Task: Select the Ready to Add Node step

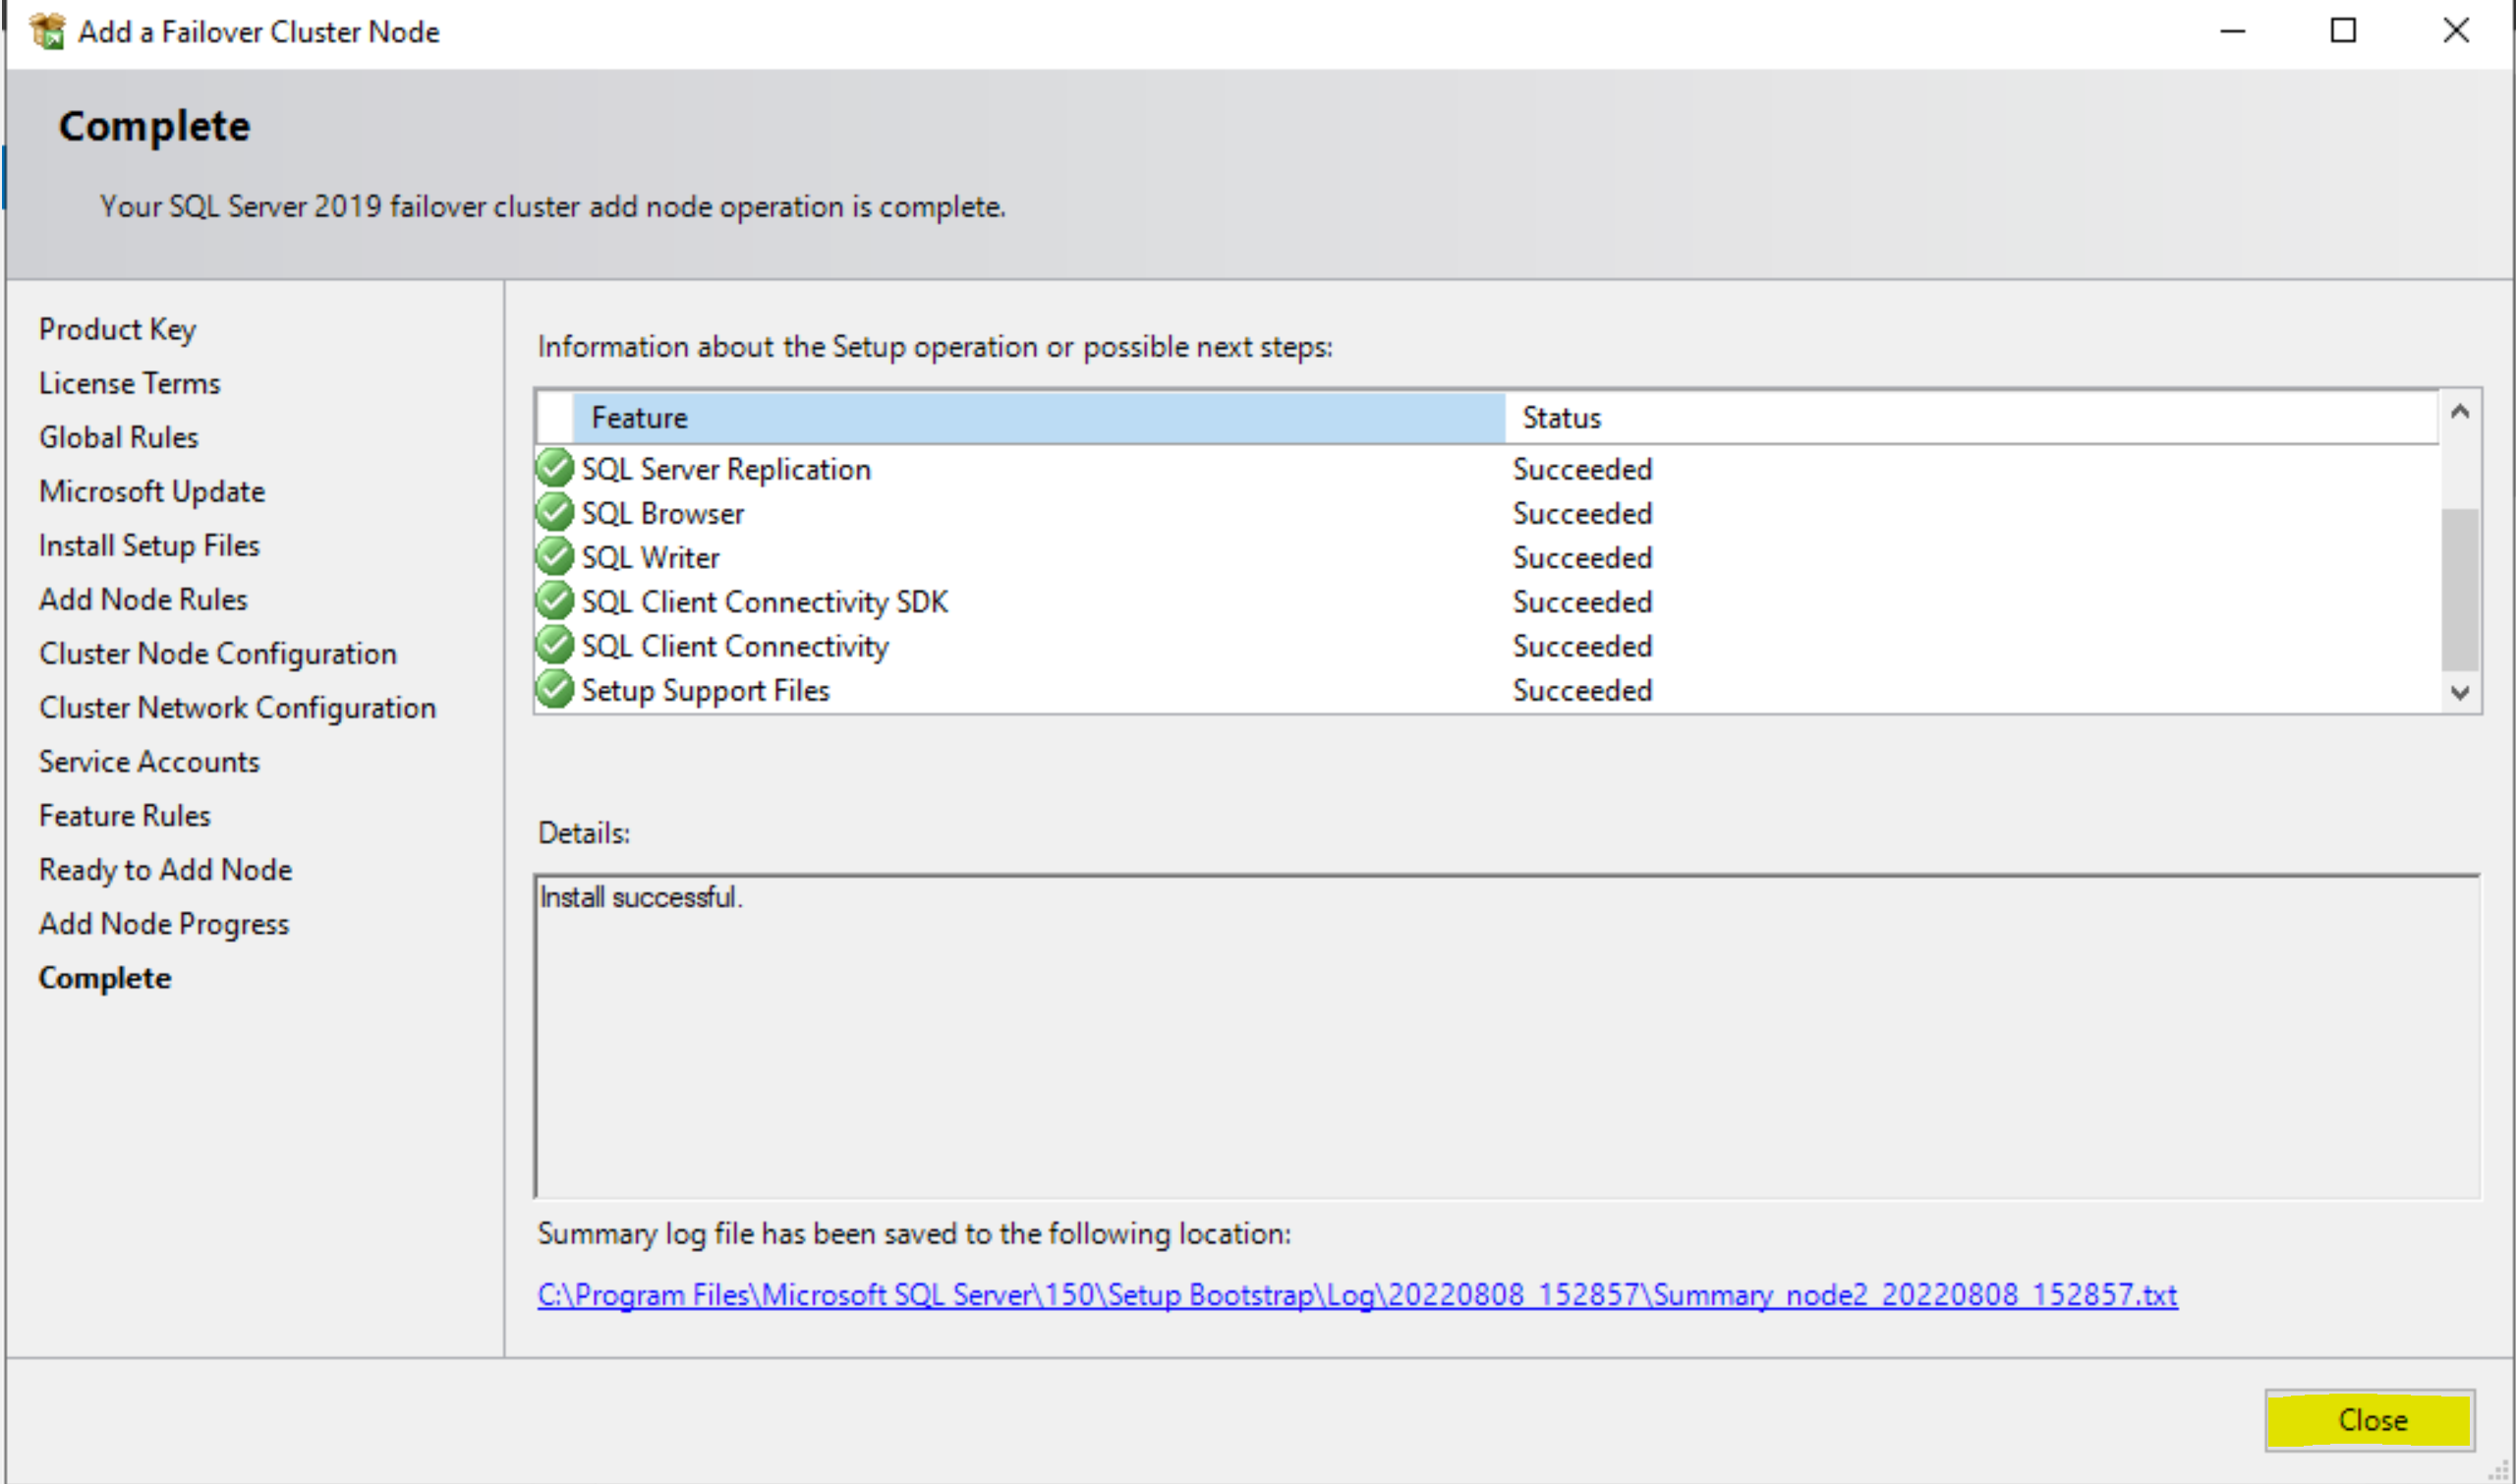Action: pyautogui.click(x=165, y=869)
